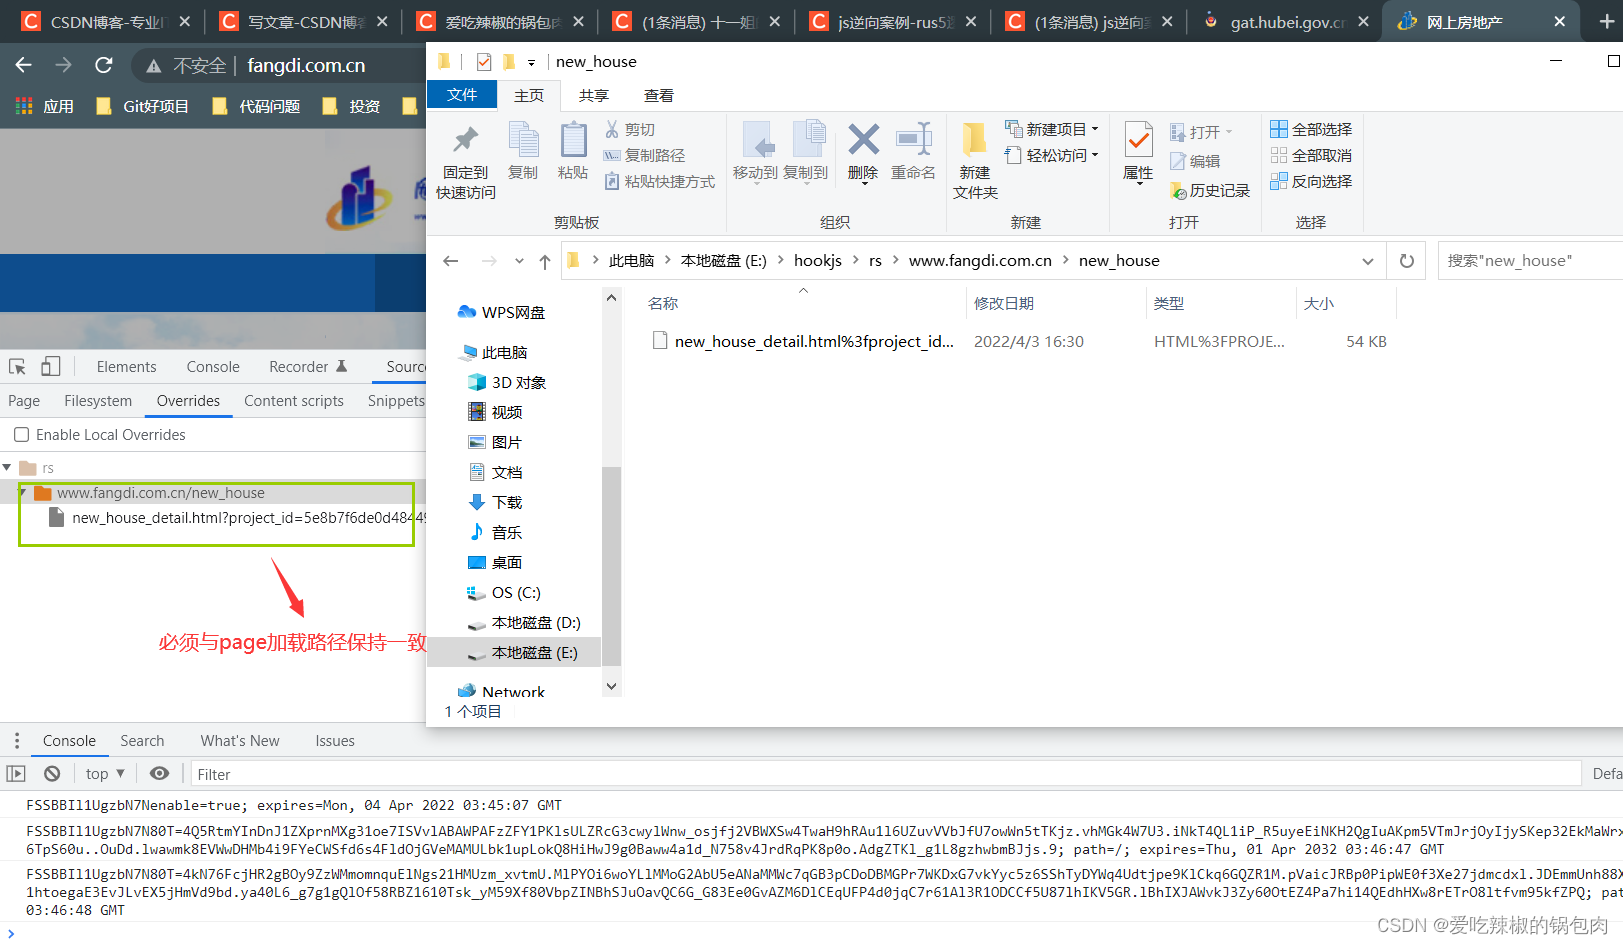
Task: Open the Git好项目 bookmark folder
Action: tap(143, 106)
